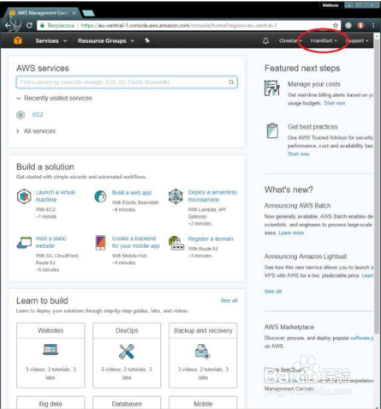Click the browser back arrow
381x409 pixels.
point(8,25)
